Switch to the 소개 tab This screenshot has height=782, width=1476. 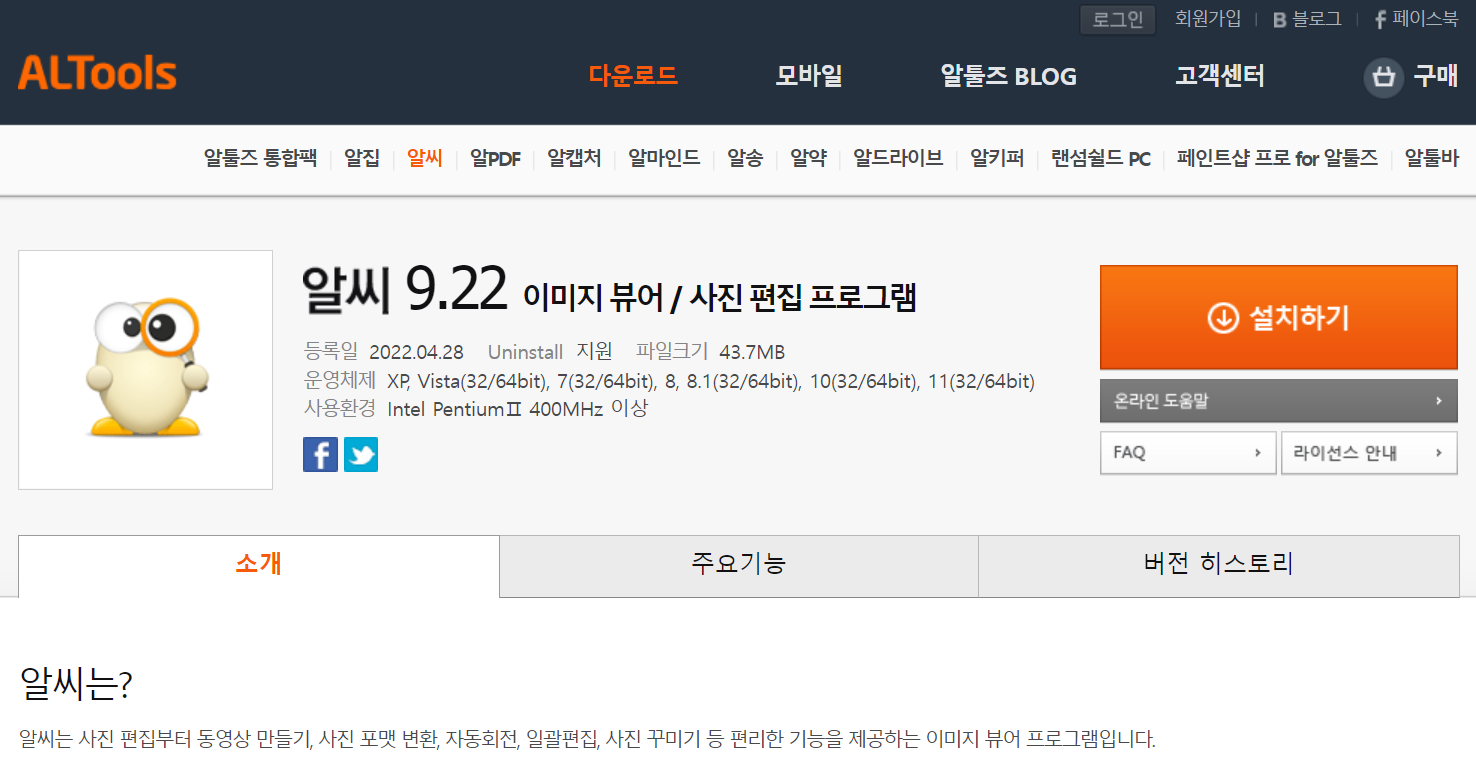pyautogui.click(x=259, y=565)
